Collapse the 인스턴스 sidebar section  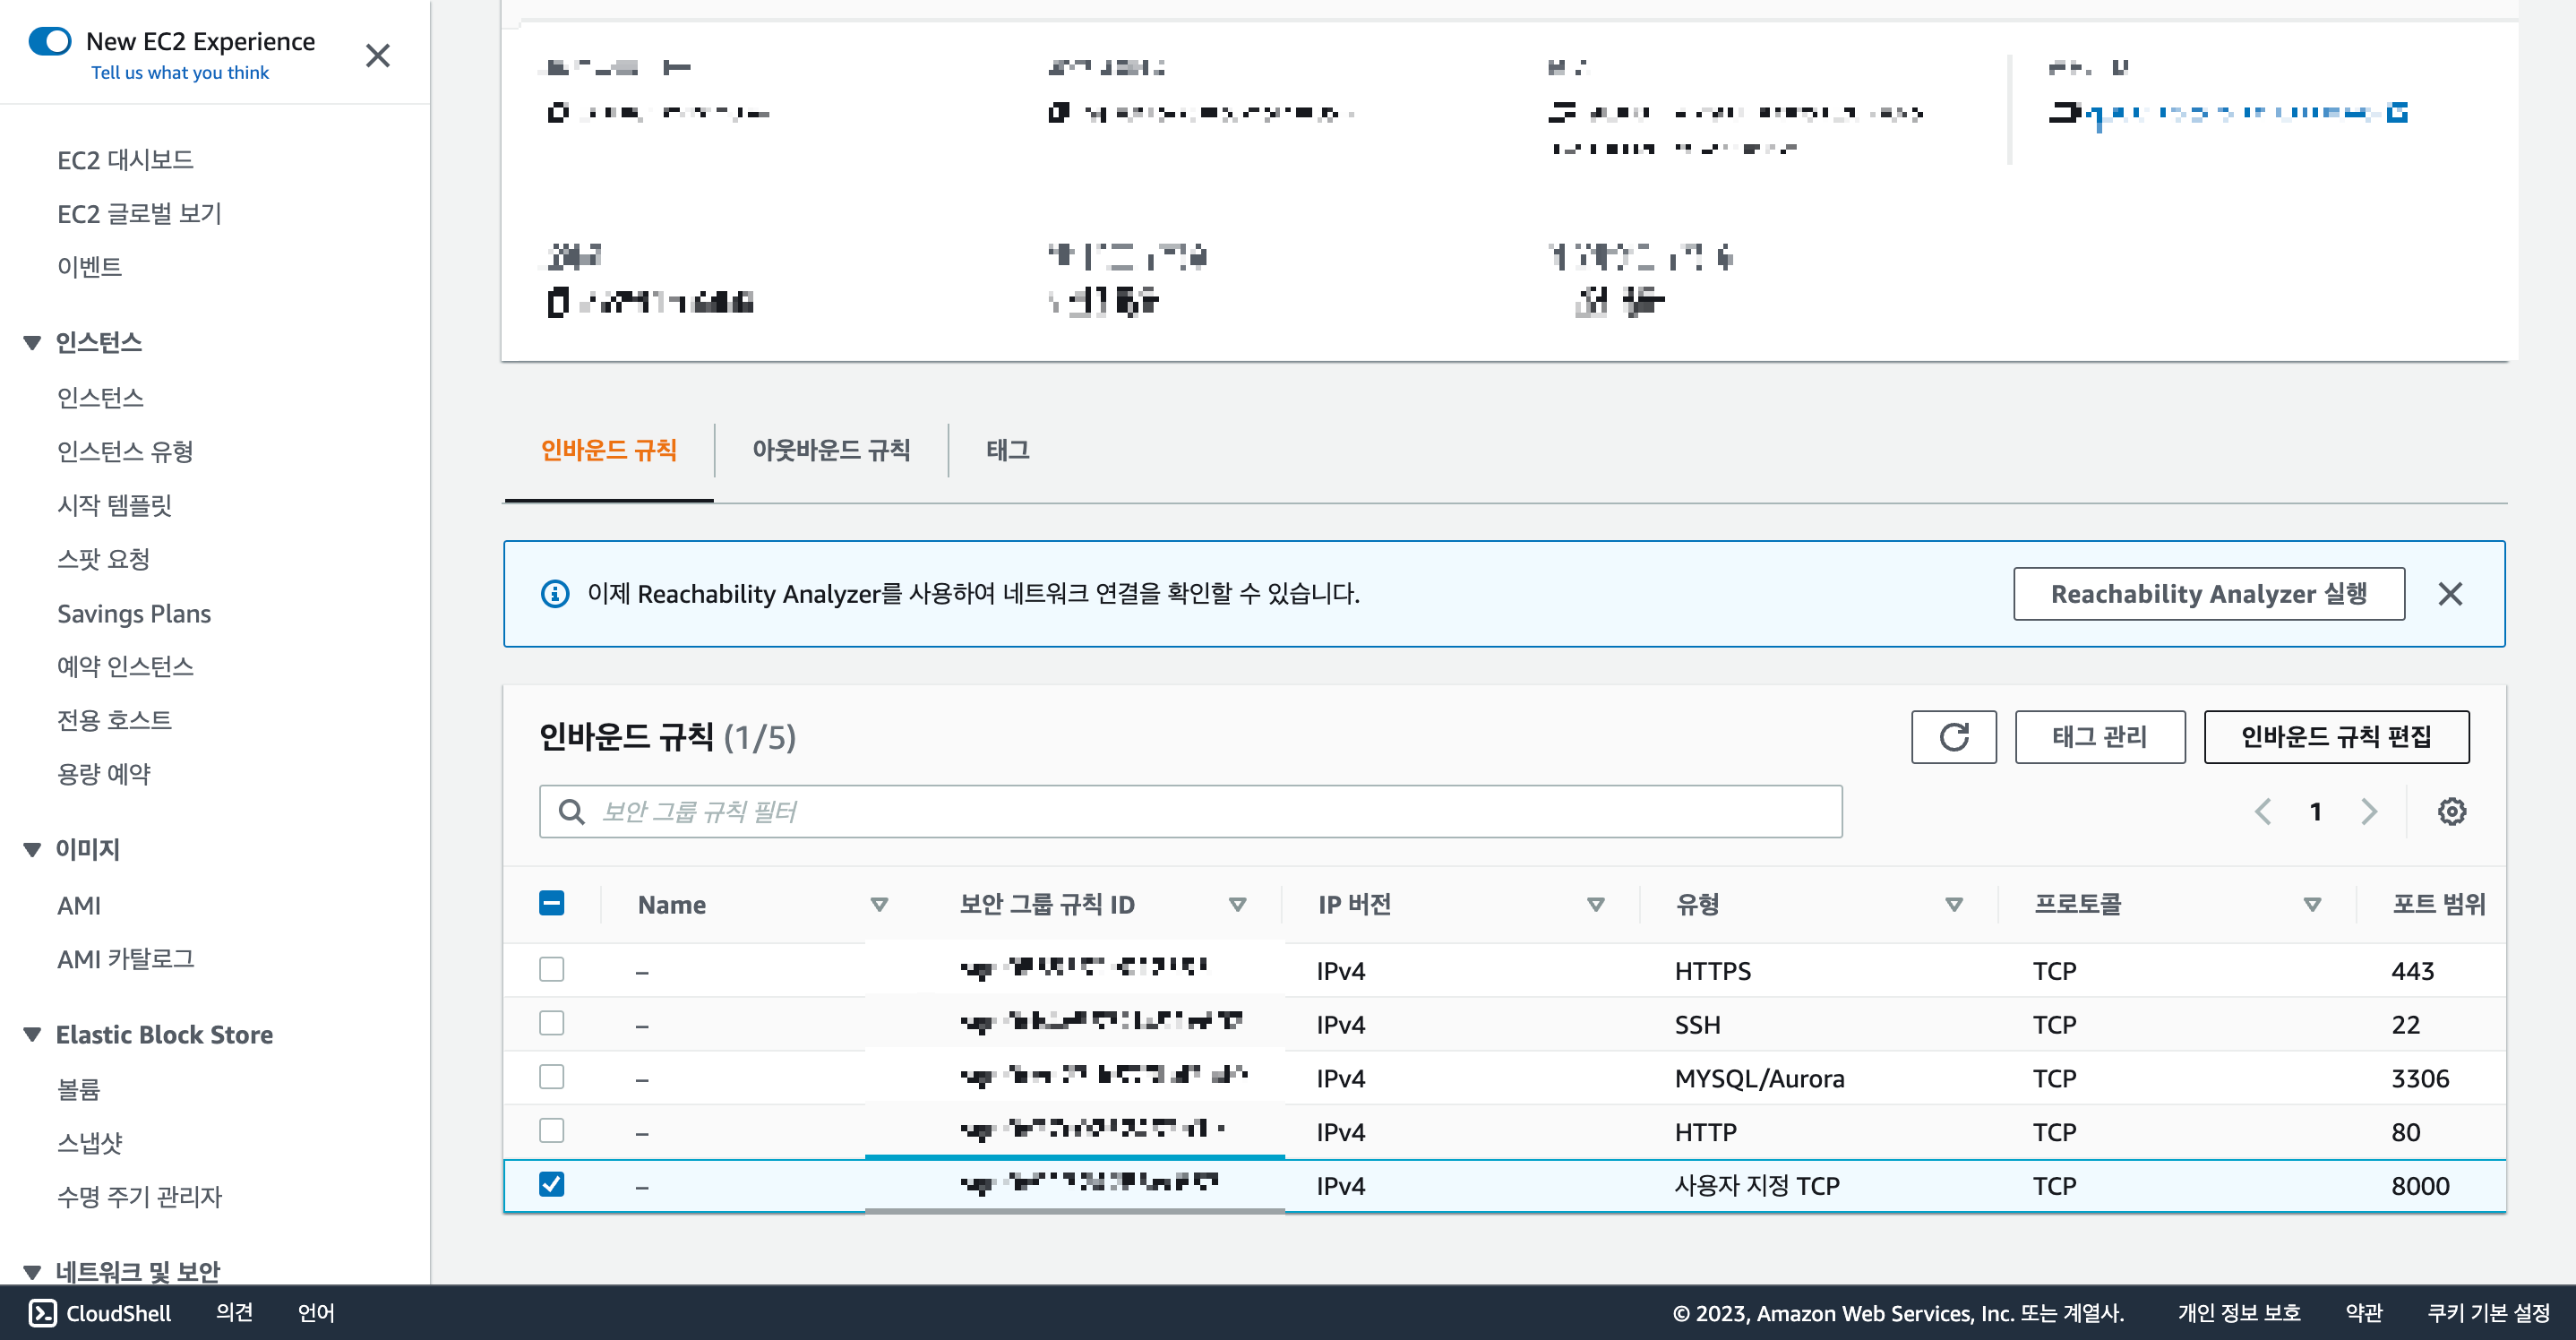(32, 343)
